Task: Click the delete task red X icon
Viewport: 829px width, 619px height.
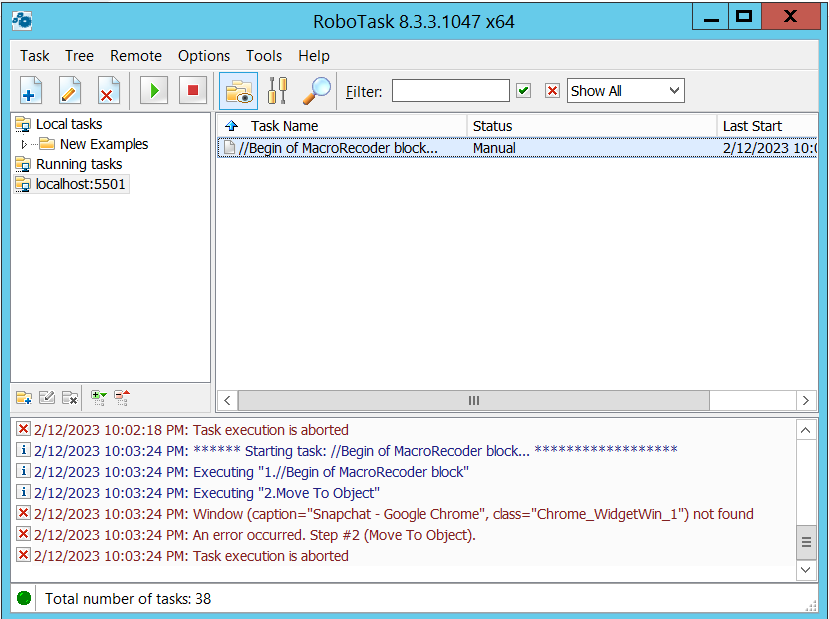Action: pyautogui.click(x=107, y=91)
